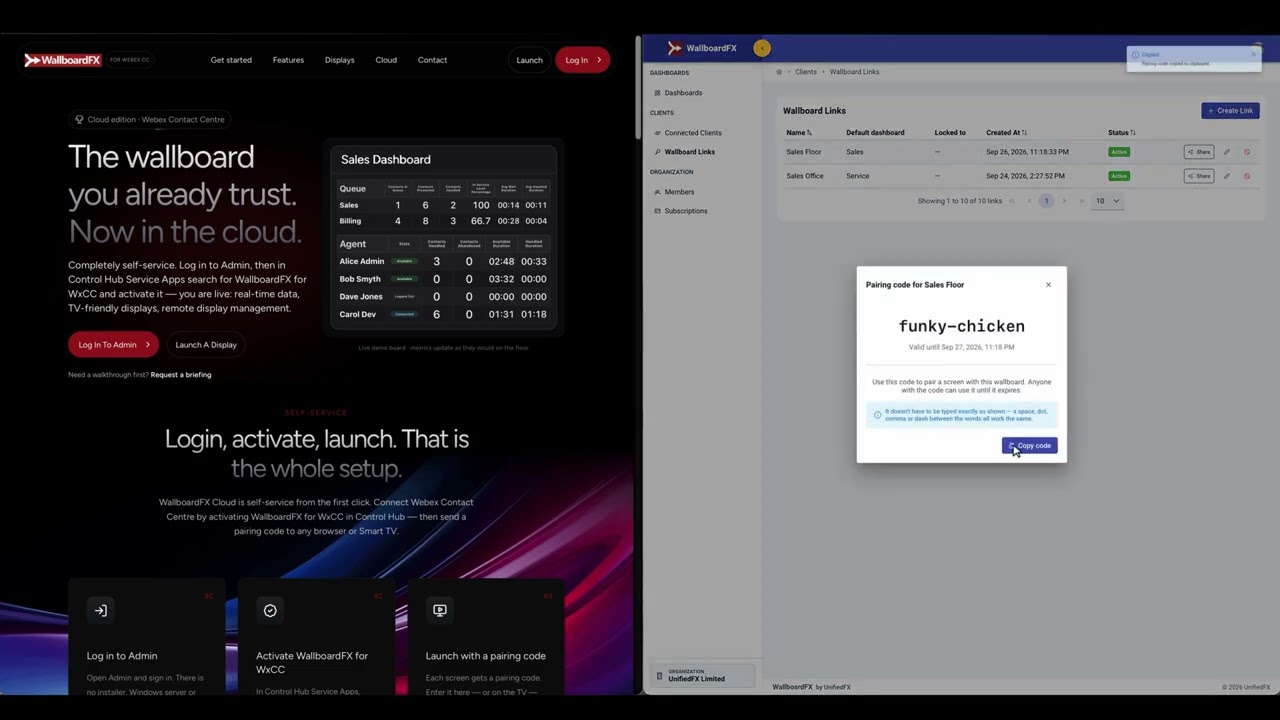Edit the Sales Floor link with pencil icon

coord(1227,152)
